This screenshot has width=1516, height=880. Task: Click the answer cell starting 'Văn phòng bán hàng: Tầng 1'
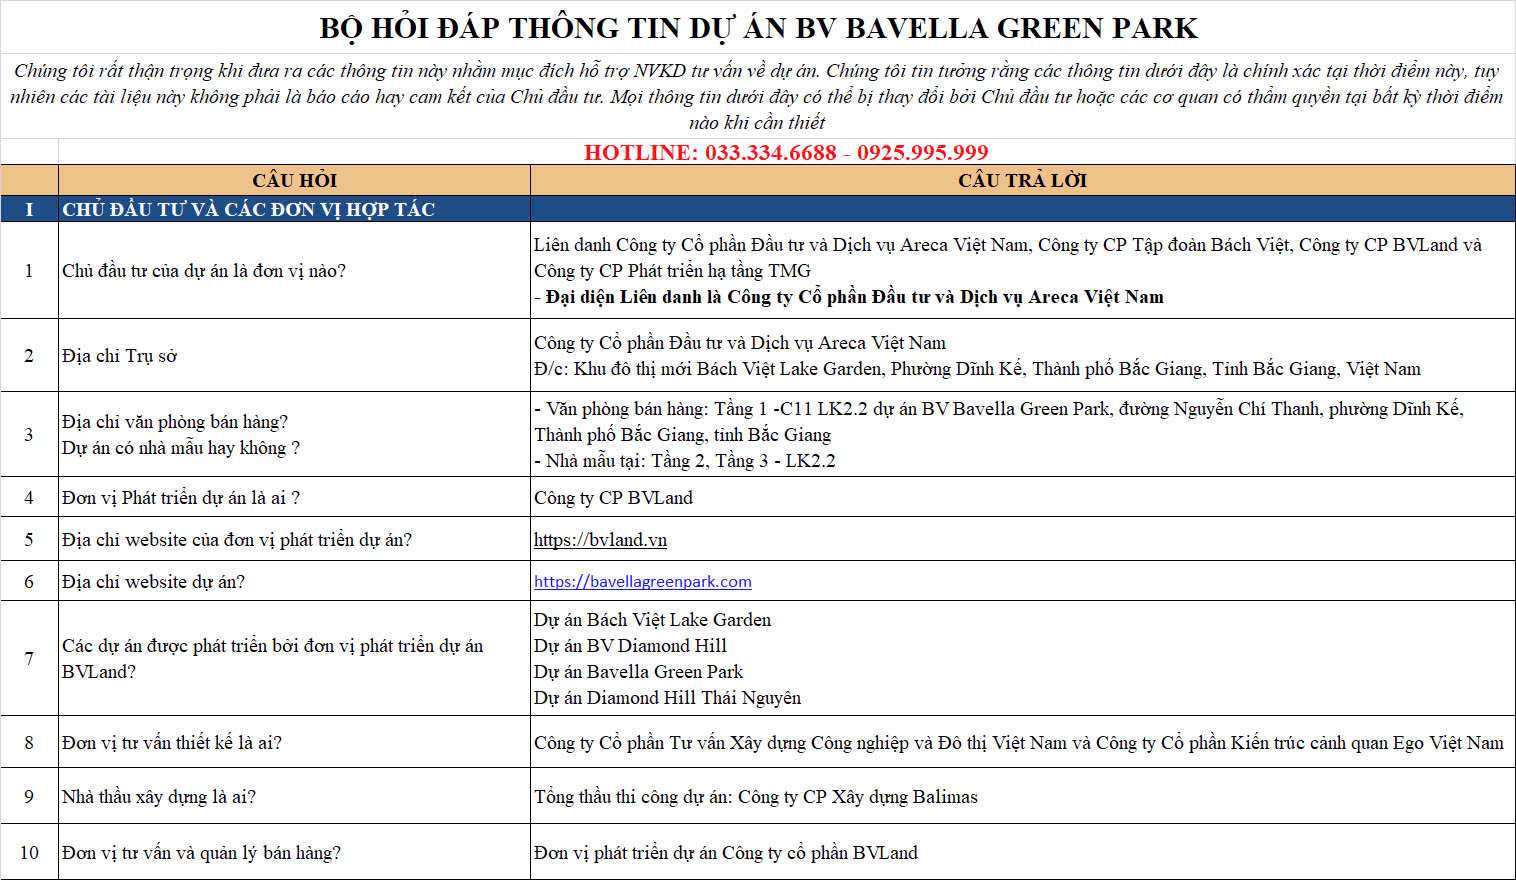(x=1000, y=434)
